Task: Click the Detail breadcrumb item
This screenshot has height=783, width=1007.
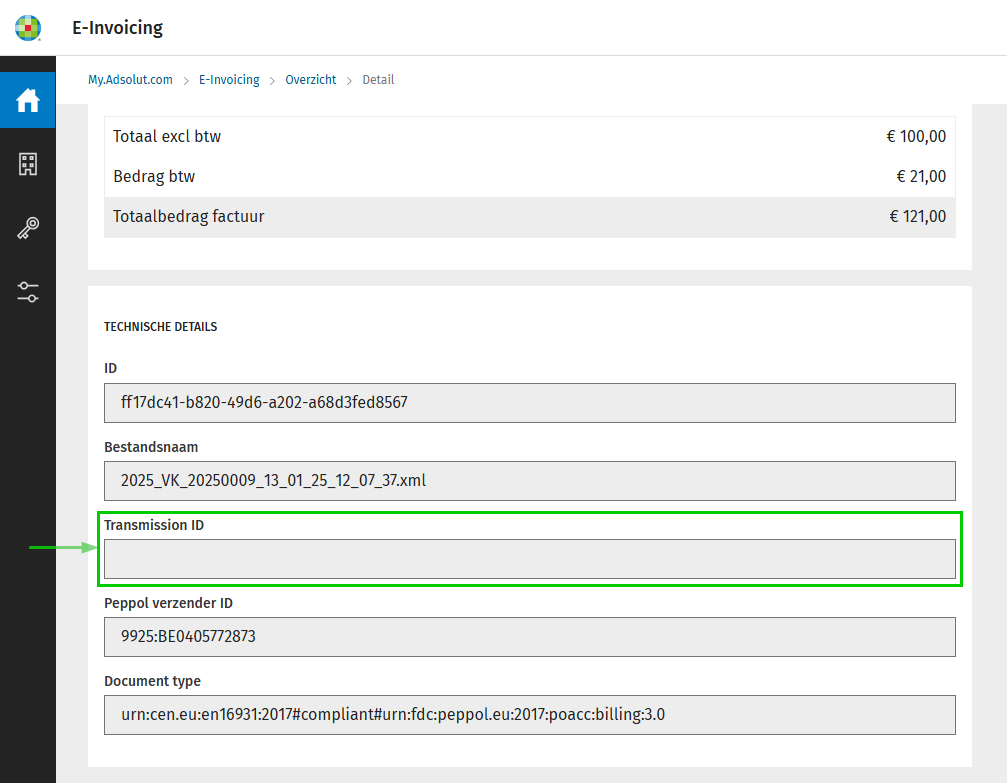Action: pos(378,80)
